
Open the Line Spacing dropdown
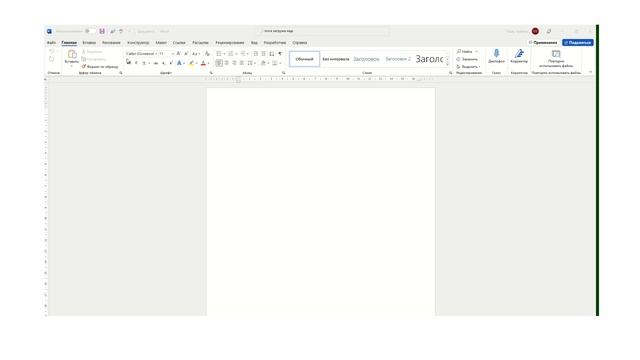251,63
